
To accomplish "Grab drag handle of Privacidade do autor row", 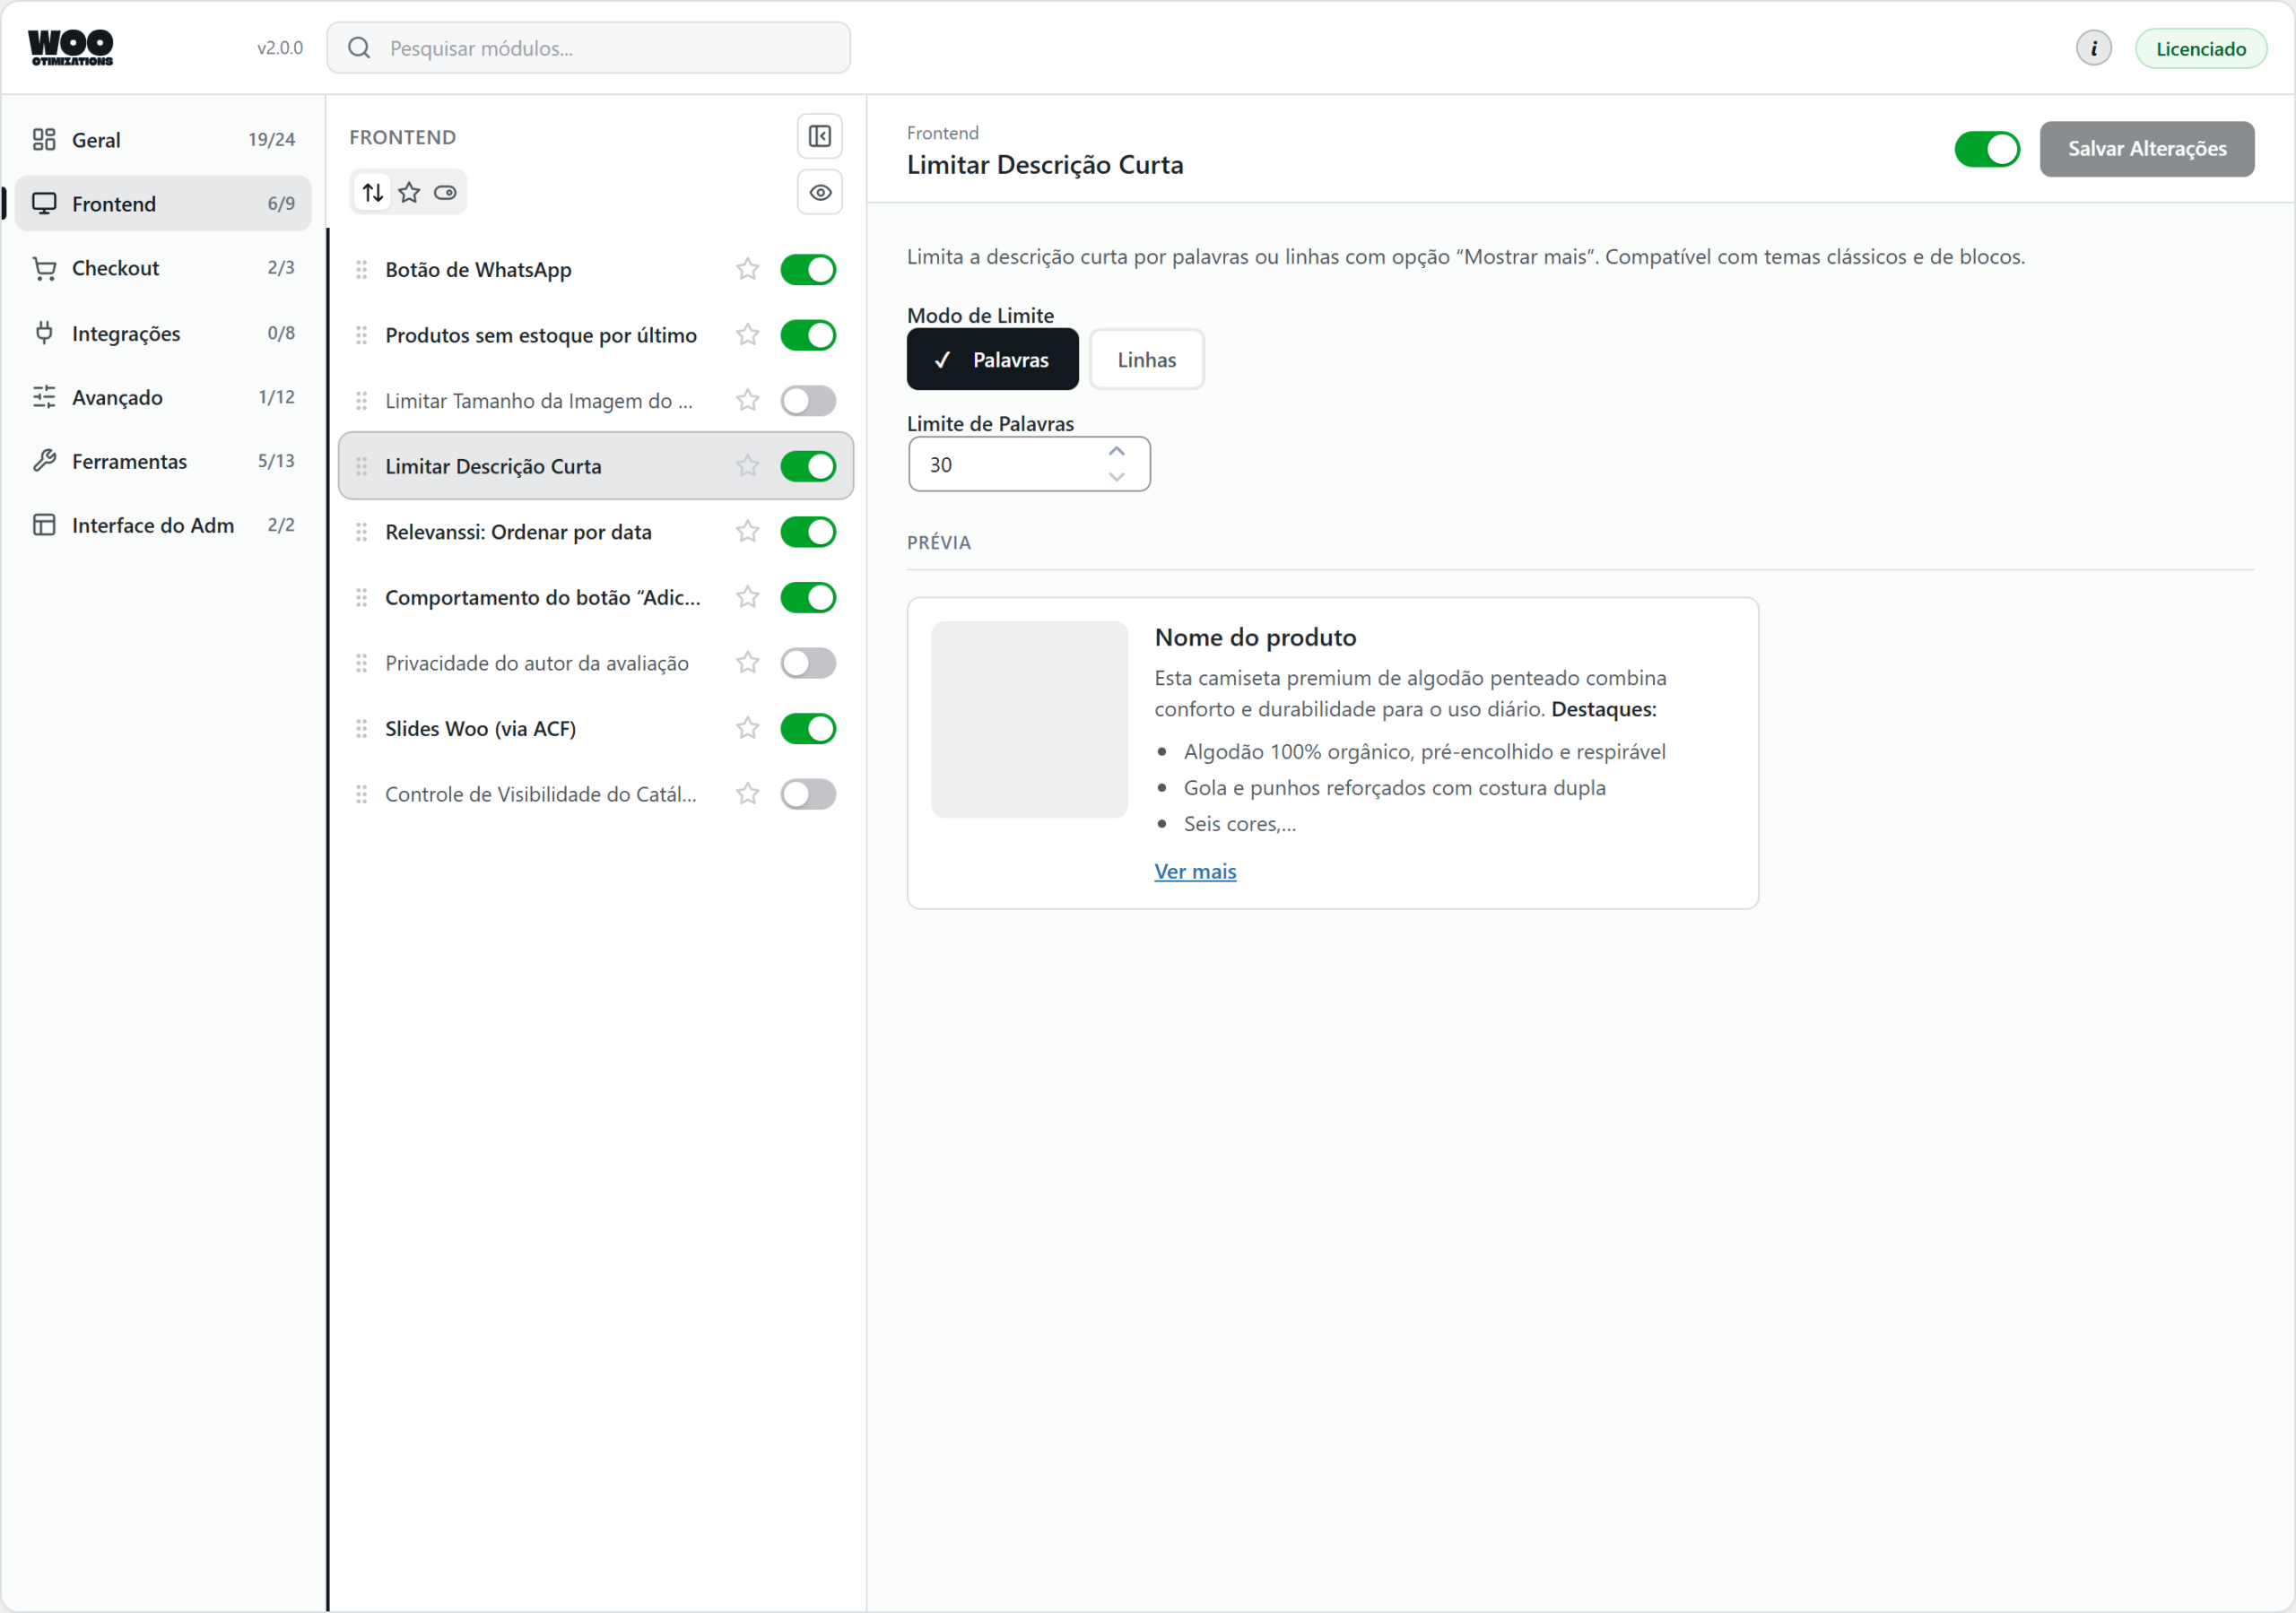I will tap(361, 663).
